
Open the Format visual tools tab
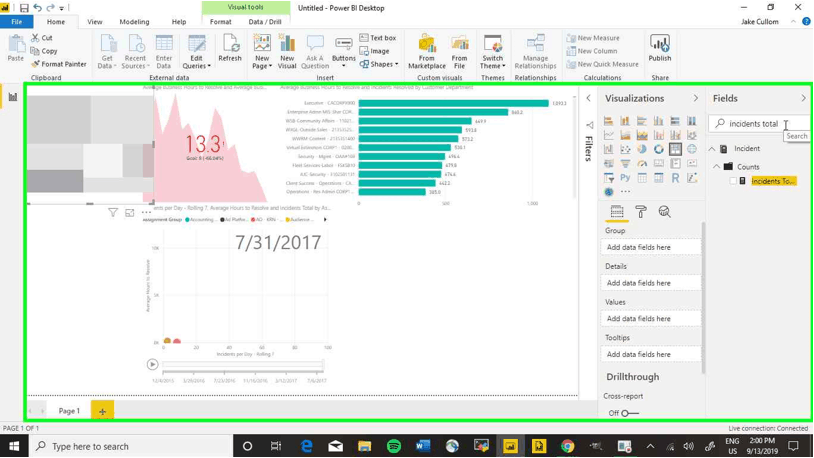coord(221,22)
